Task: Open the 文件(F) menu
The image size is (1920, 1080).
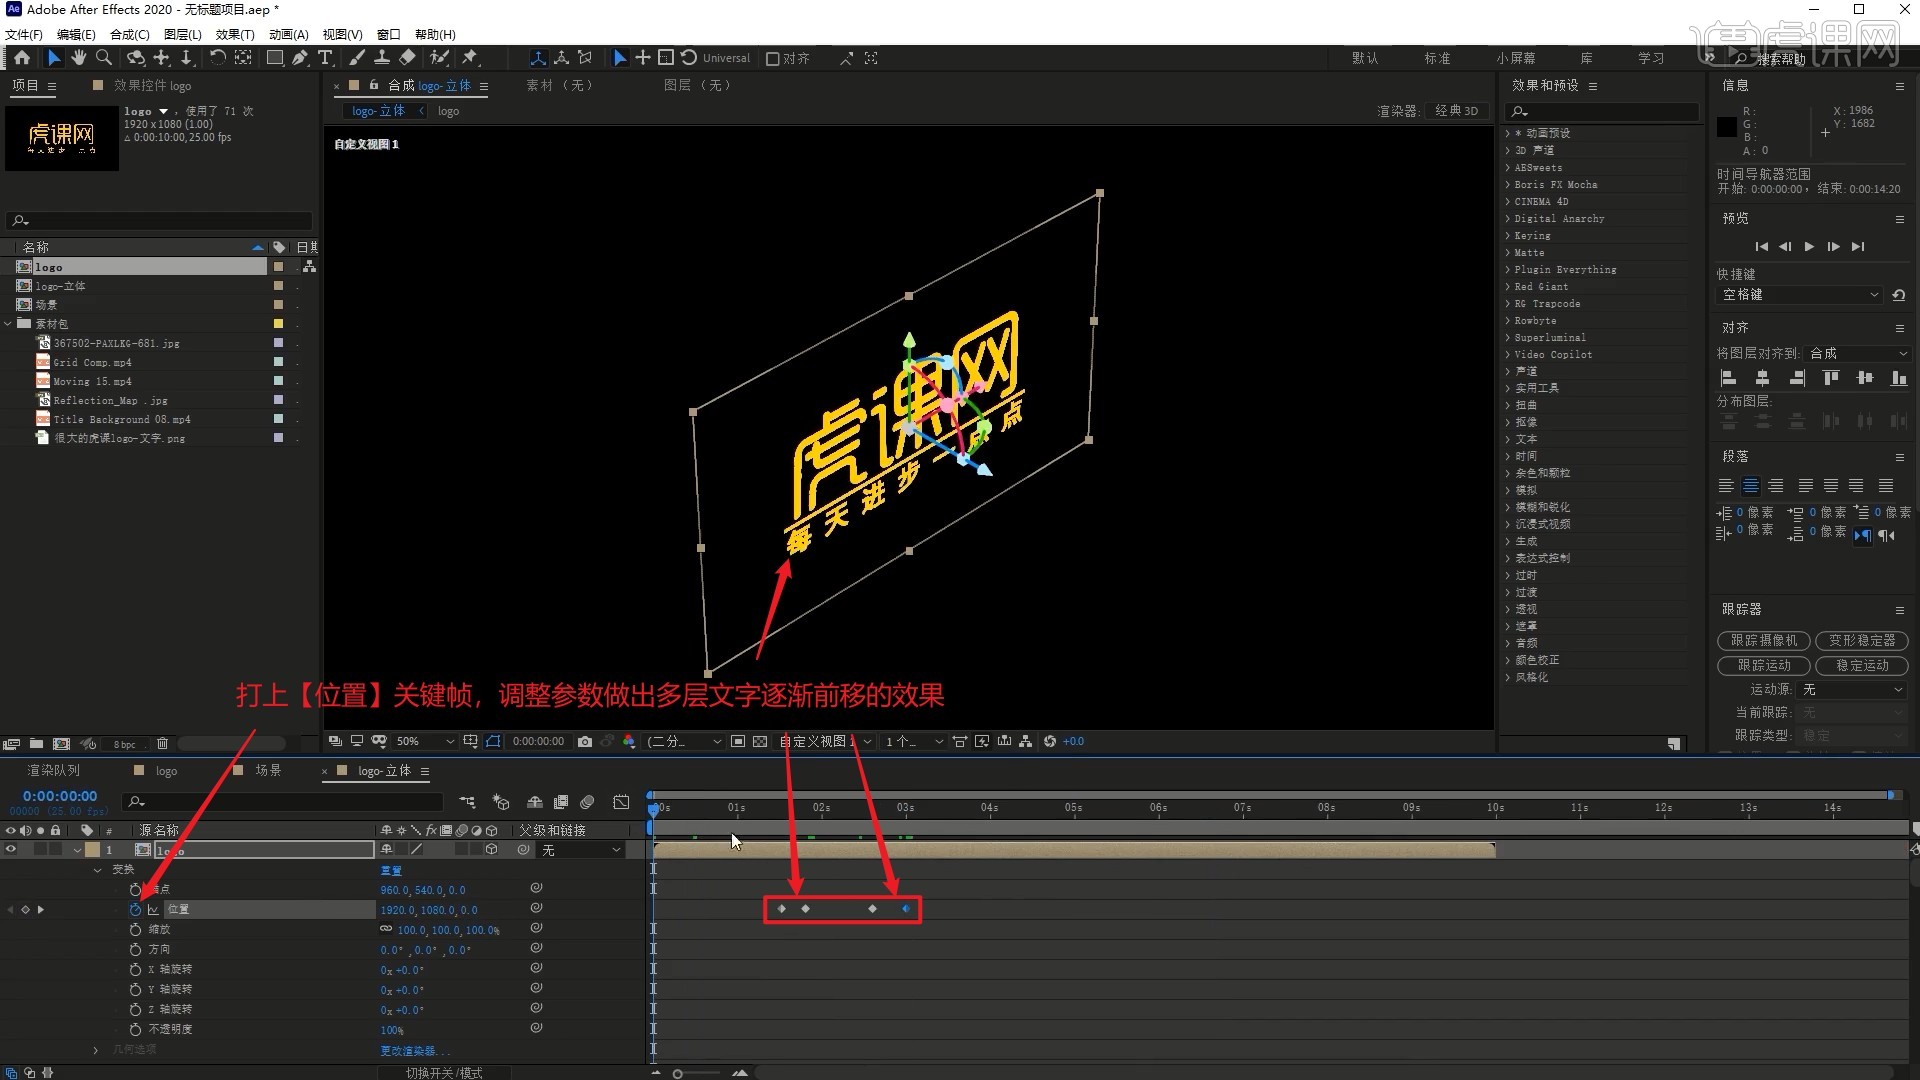Action: coord(24,35)
